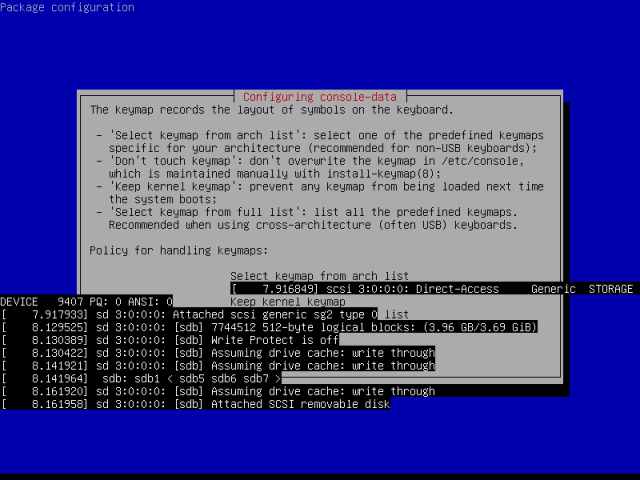Click the 'Keep kernel keymap' description bullet text
This screenshot has width=640, height=480.
(320, 193)
